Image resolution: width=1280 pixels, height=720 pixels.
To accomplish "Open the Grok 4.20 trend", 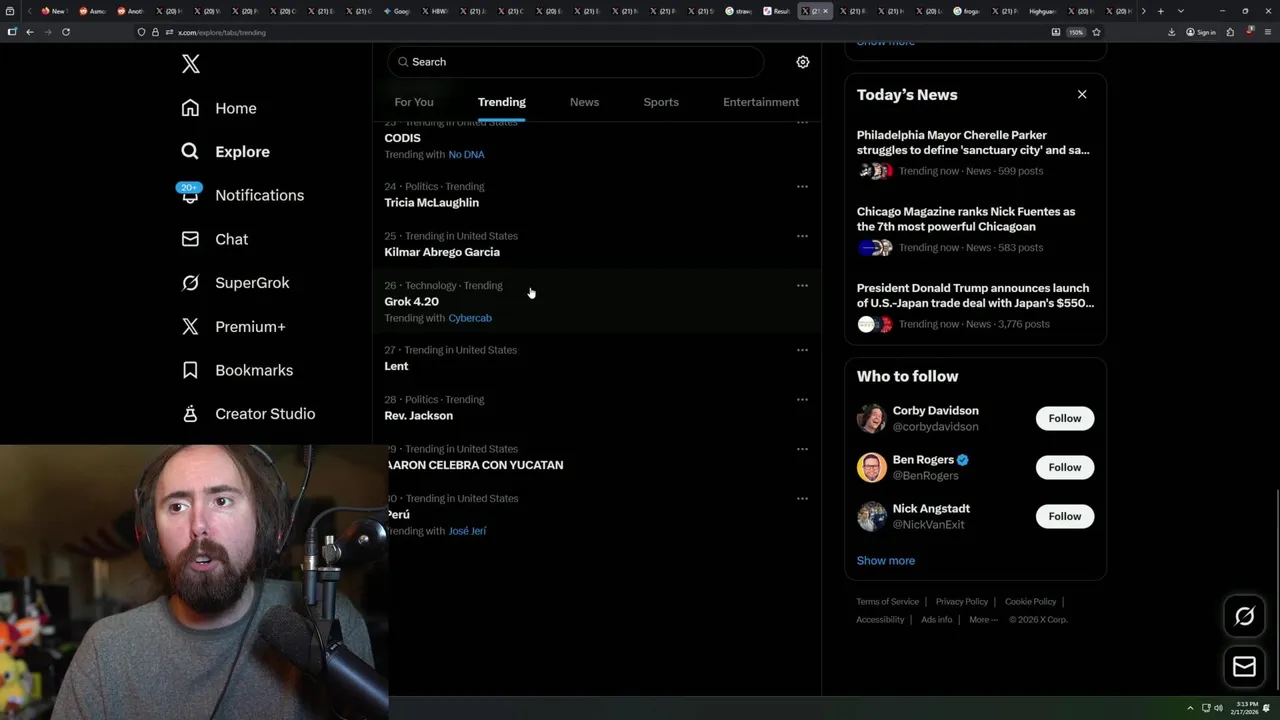I will click(411, 301).
